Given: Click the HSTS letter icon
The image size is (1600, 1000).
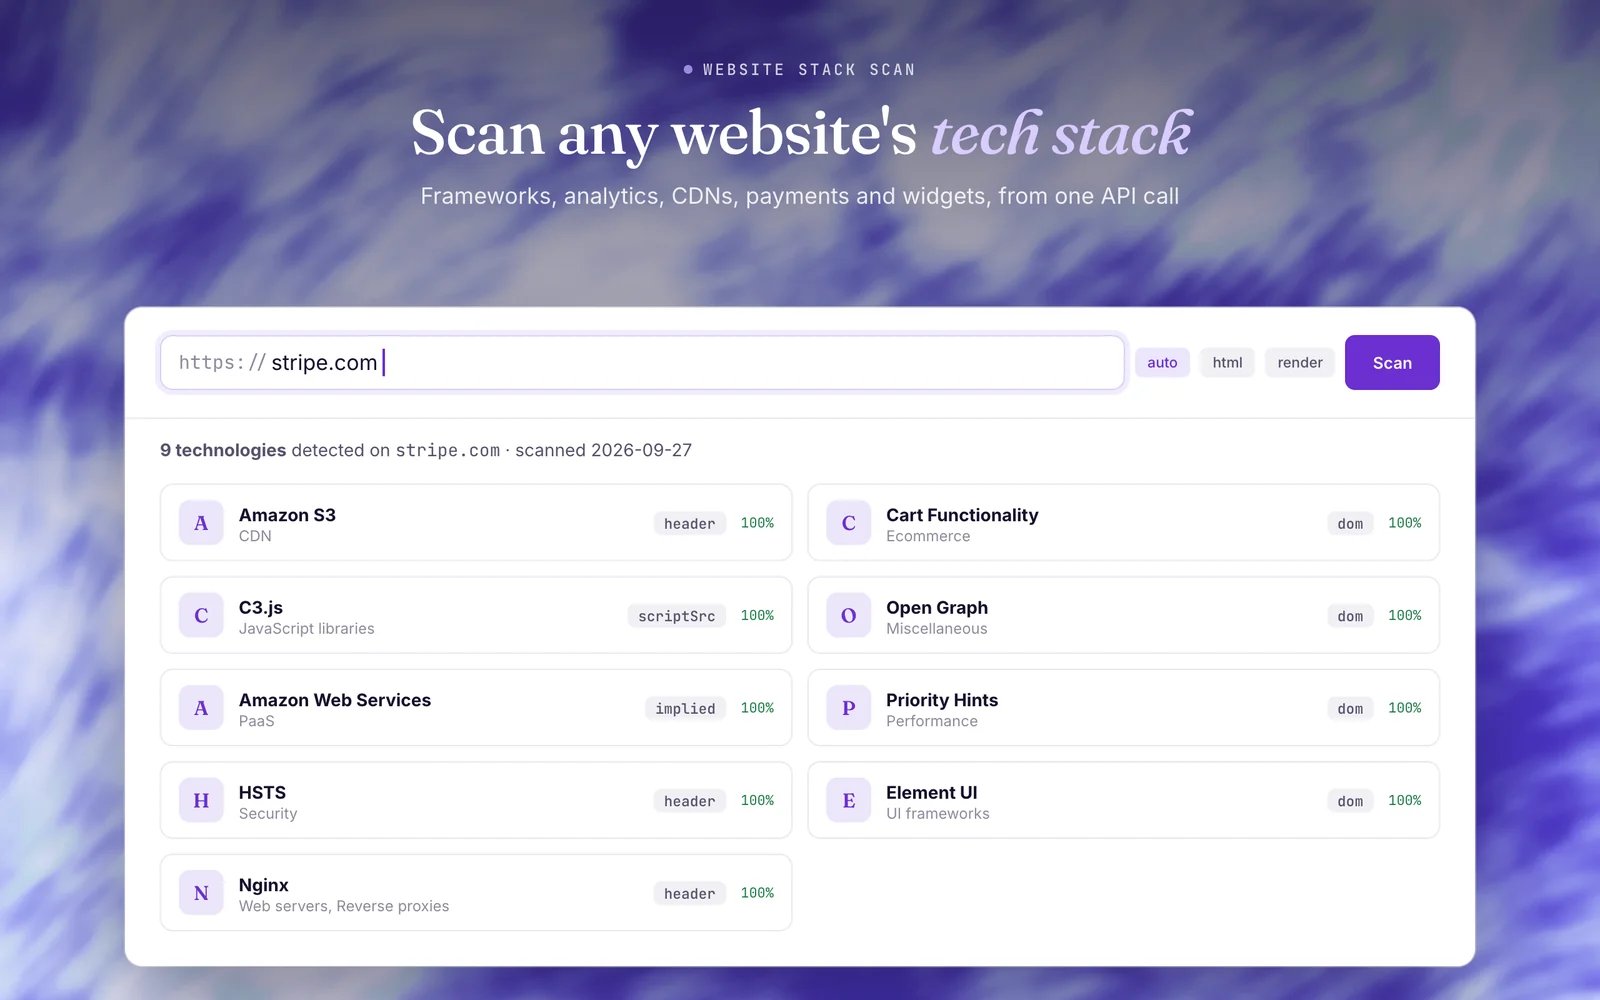Looking at the screenshot, I should (201, 801).
